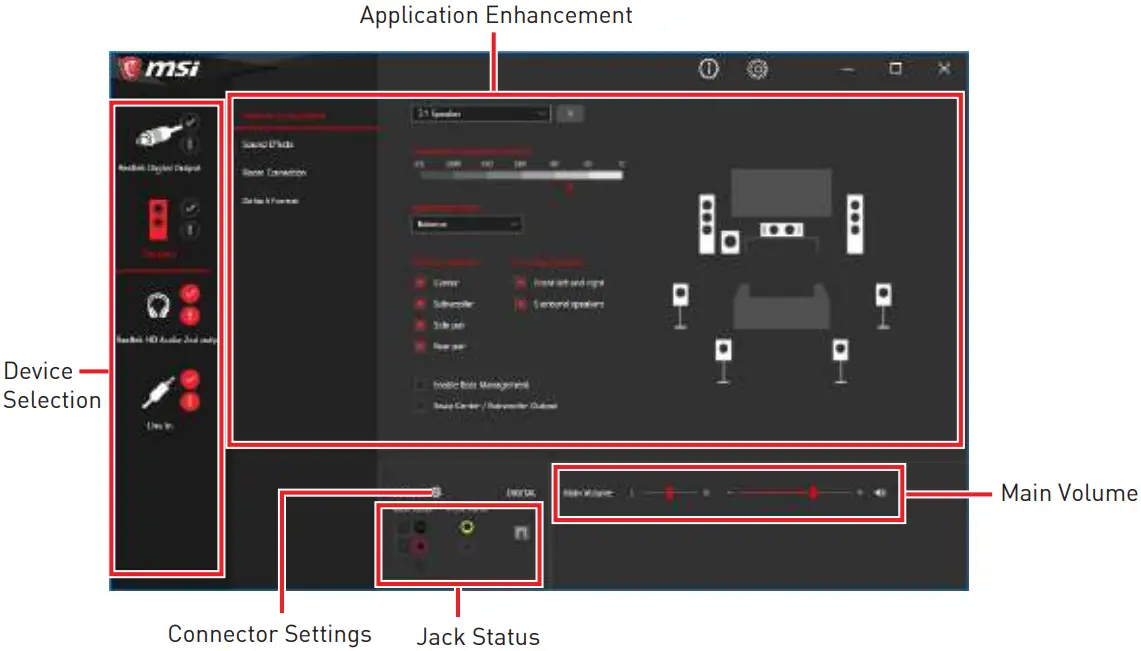Test the rear right speaker in diagram
Screen dimensions: 1141x651
[840, 360]
